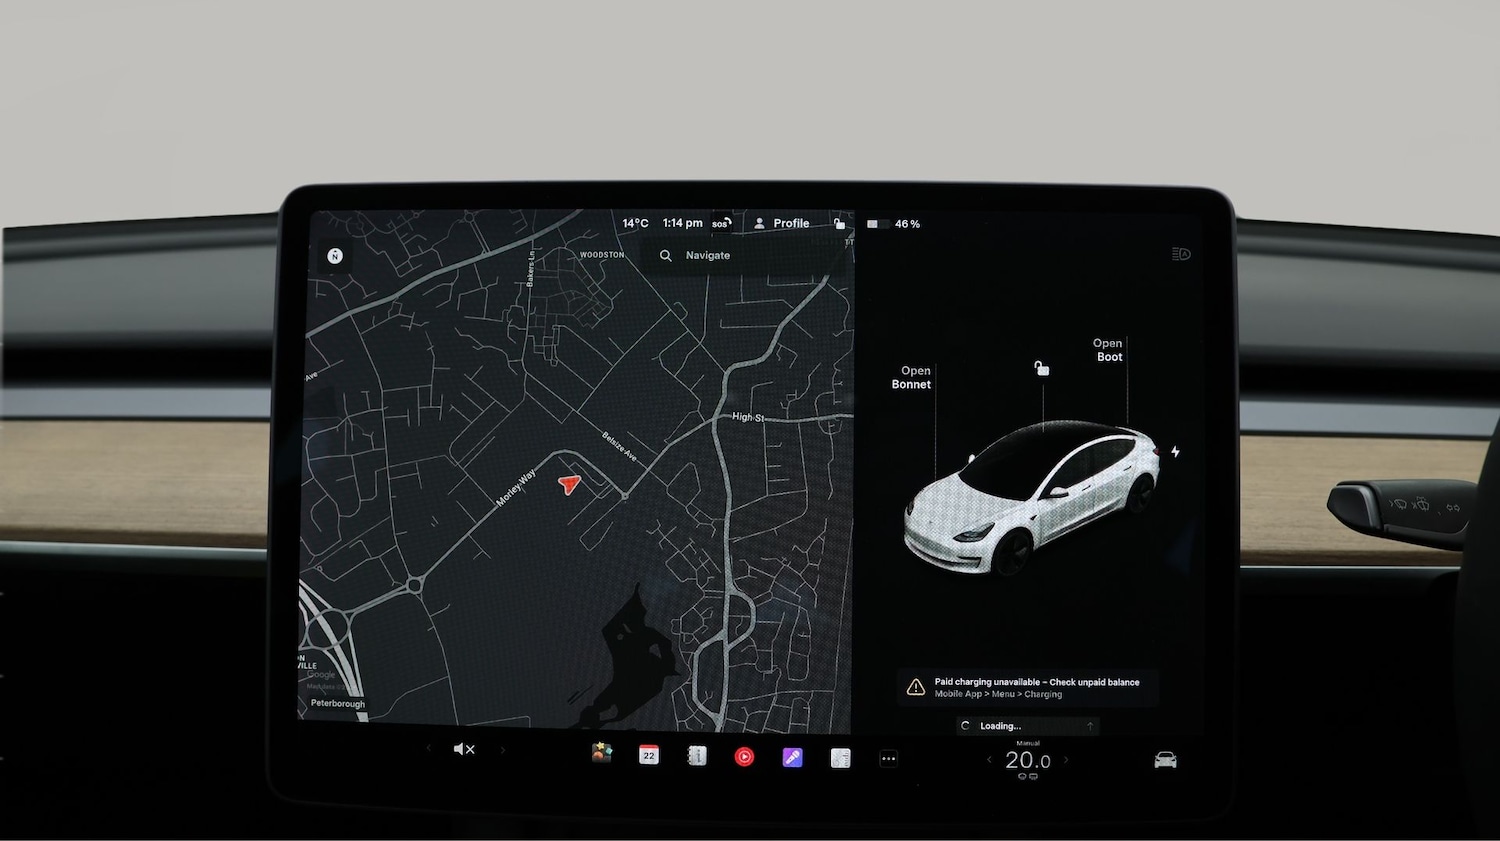The height and width of the screenshot is (841, 1500).
Task: Tap the 46% battery indicator
Action: click(x=895, y=223)
